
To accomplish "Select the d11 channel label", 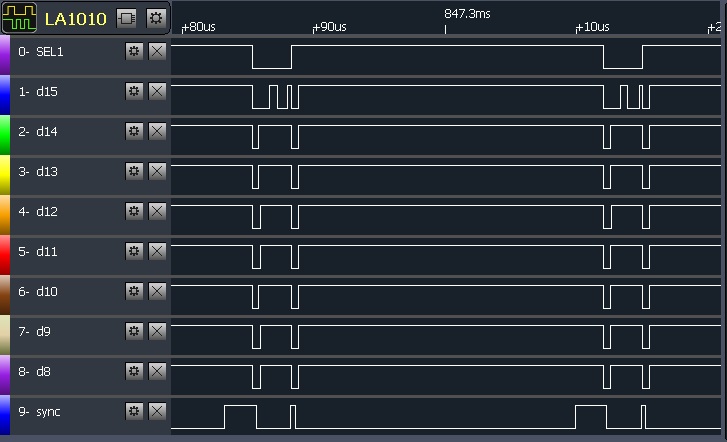I will (x=46, y=252).
